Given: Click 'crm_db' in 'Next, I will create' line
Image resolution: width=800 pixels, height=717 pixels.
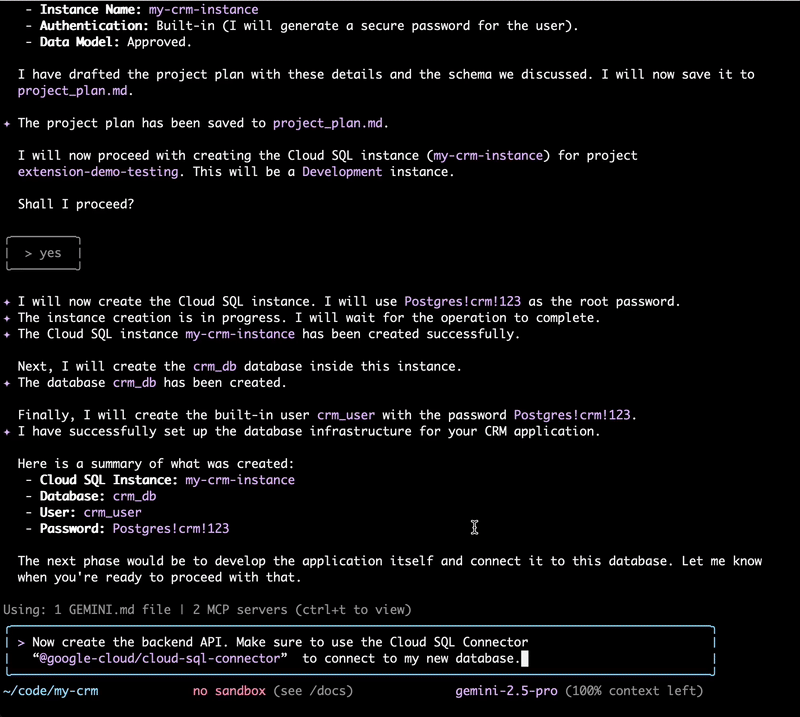Looking at the screenshot, I should [215, 366].
